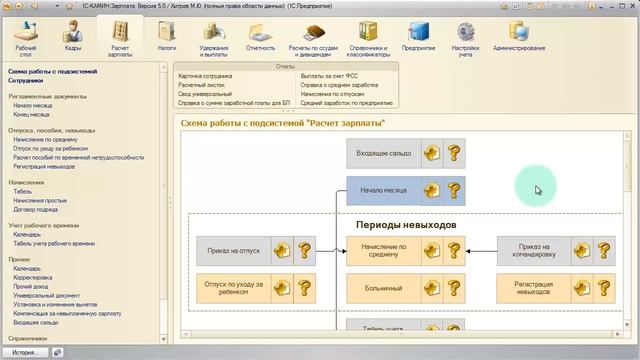Open Приказ на командировку block
The height and width of the screenshot is (360, 640).
coord(534,251)
